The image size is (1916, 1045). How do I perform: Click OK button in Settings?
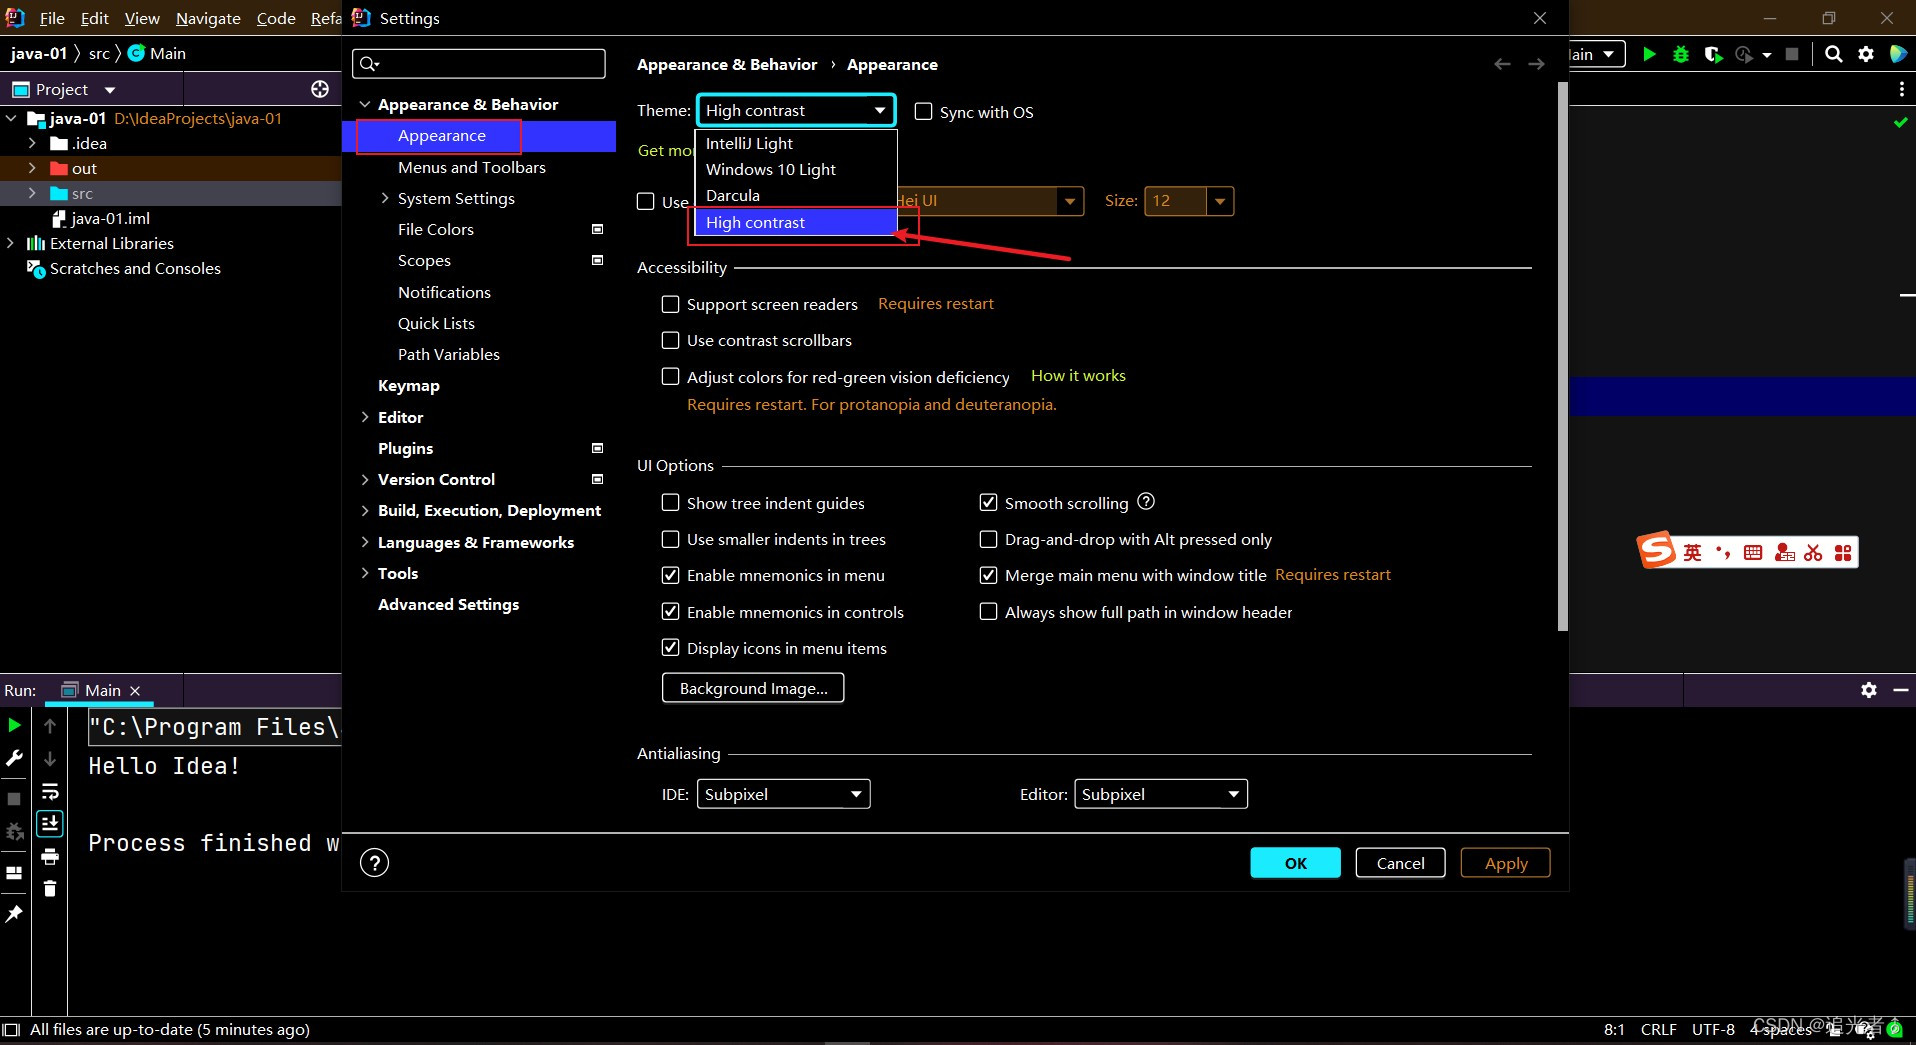[1295, 863]
